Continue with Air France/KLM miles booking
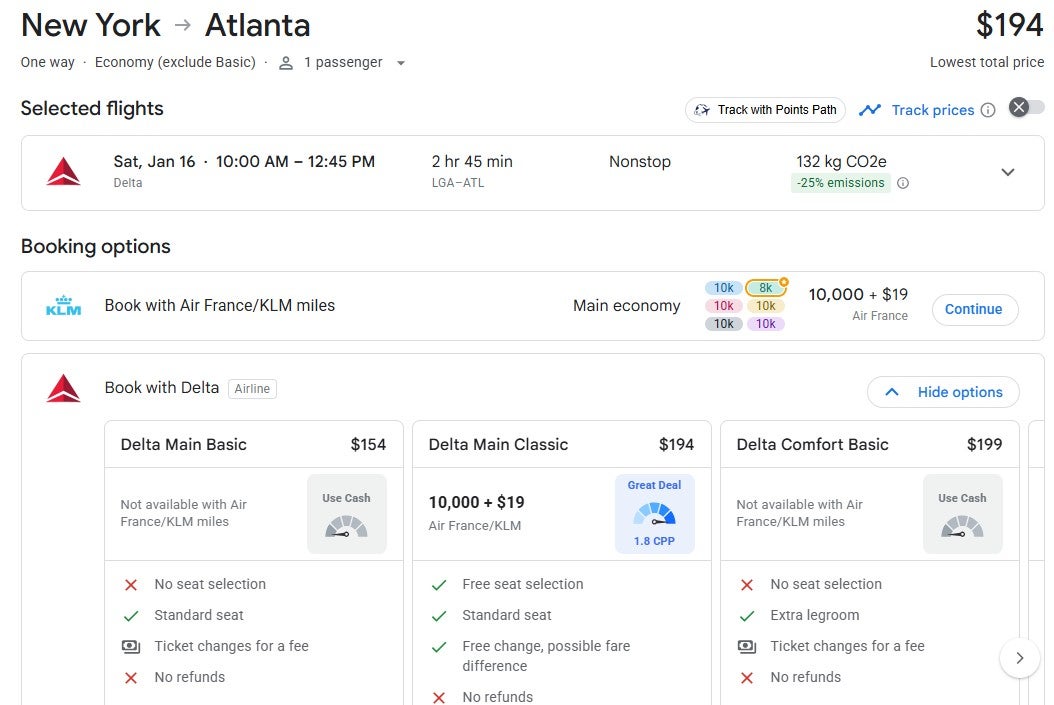 975,309
